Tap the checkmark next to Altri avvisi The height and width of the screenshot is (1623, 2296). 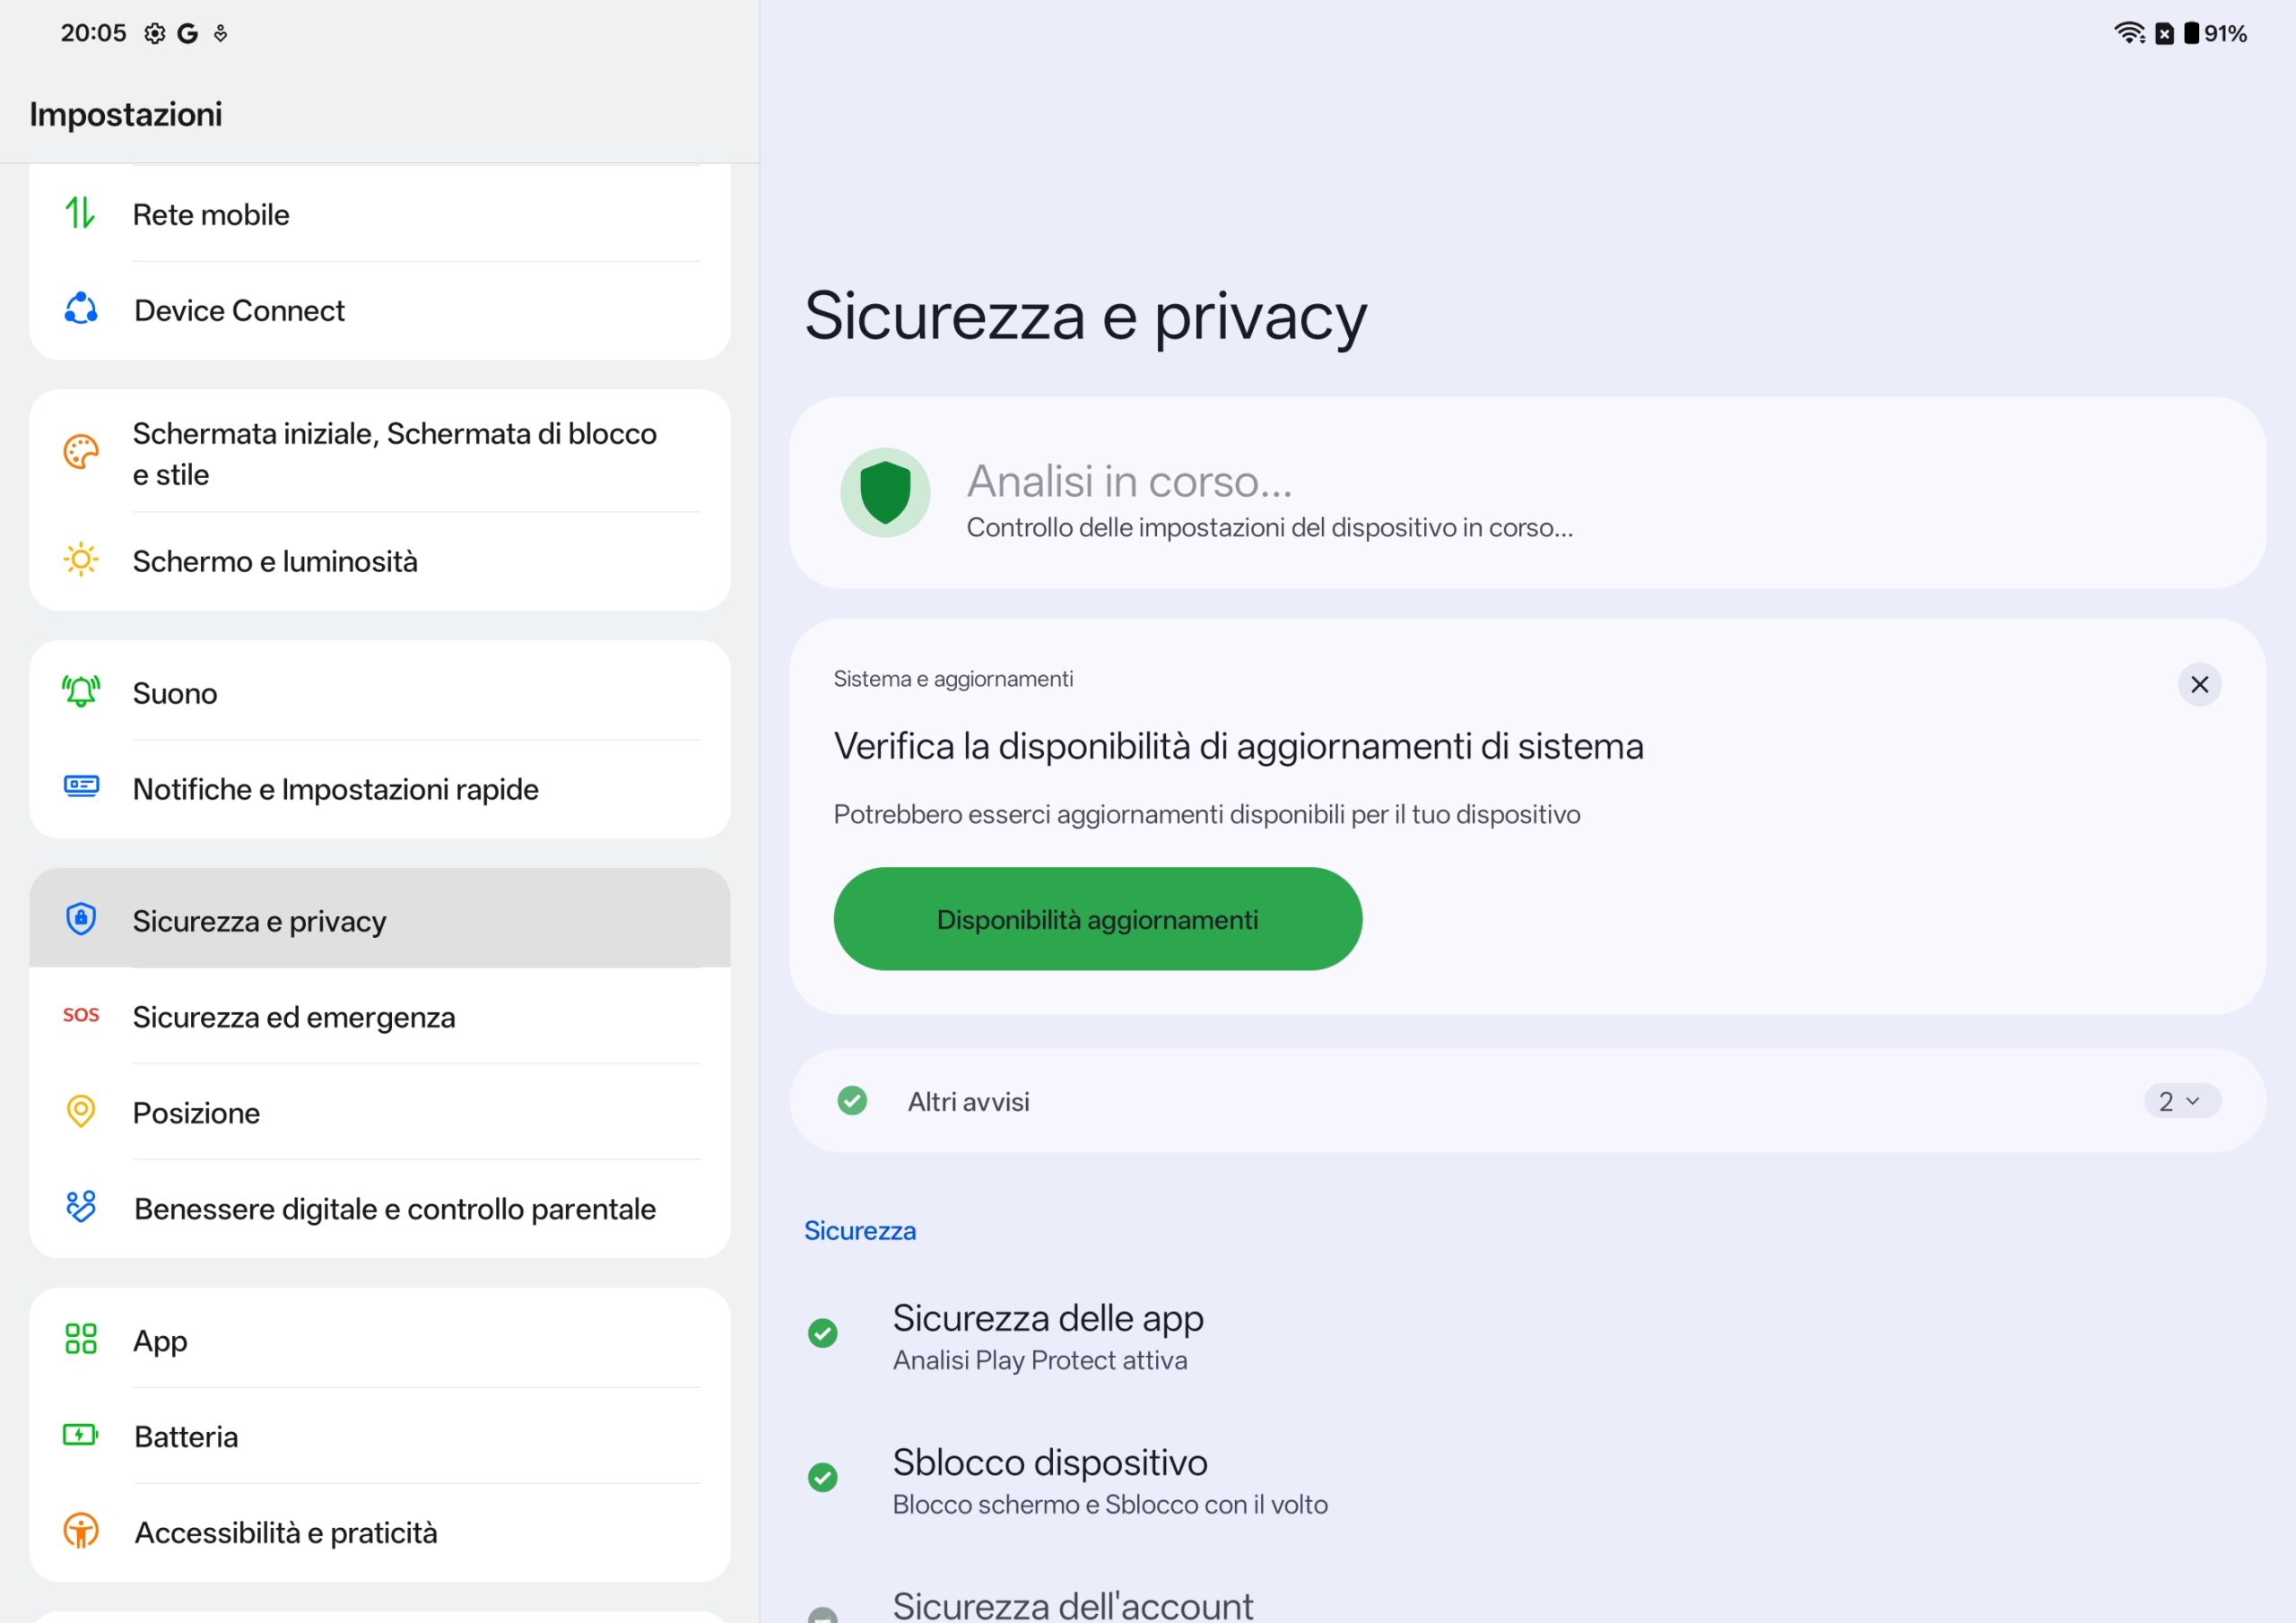852,1100
